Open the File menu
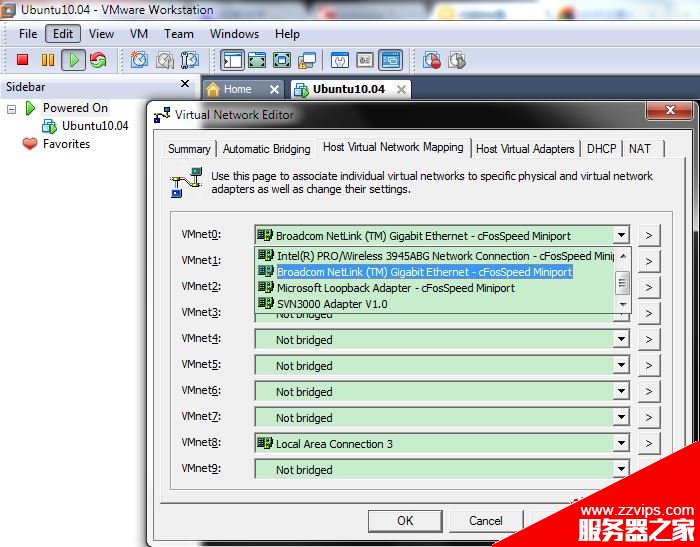The height and width of the screenshot is (547, 700). tap(28, 34)
